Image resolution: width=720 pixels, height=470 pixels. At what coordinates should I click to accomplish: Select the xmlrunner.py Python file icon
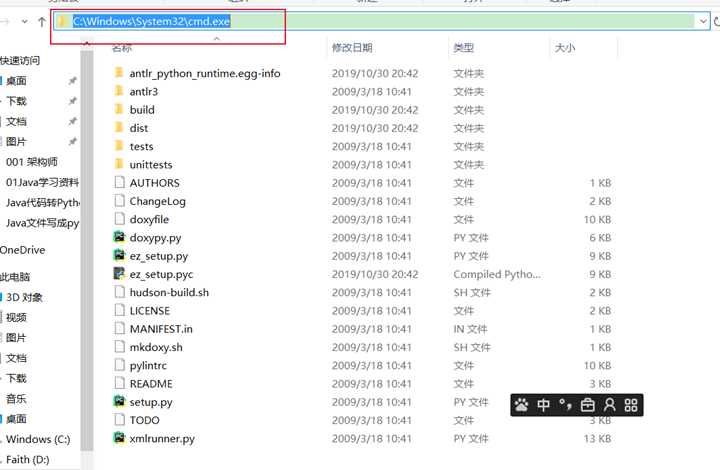(x=119, y=438)
